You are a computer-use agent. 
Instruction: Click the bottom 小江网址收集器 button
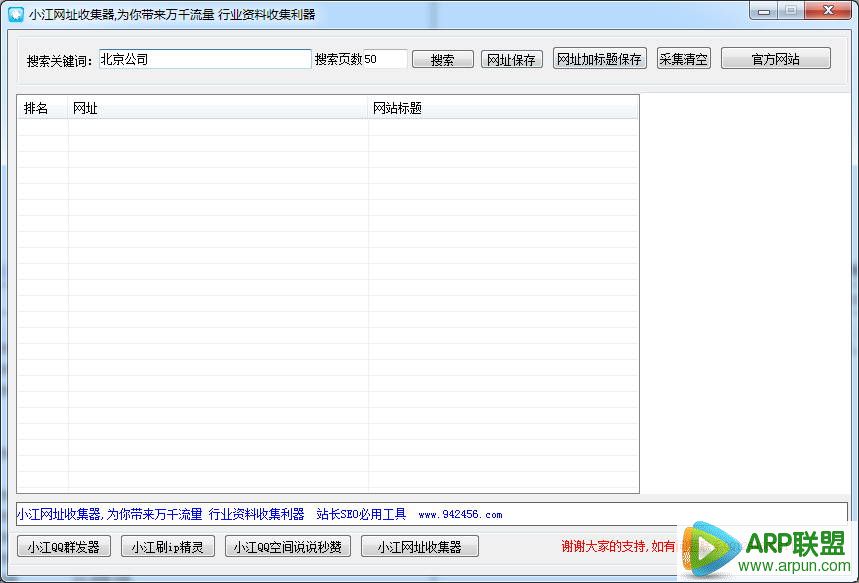coord(419,547)
